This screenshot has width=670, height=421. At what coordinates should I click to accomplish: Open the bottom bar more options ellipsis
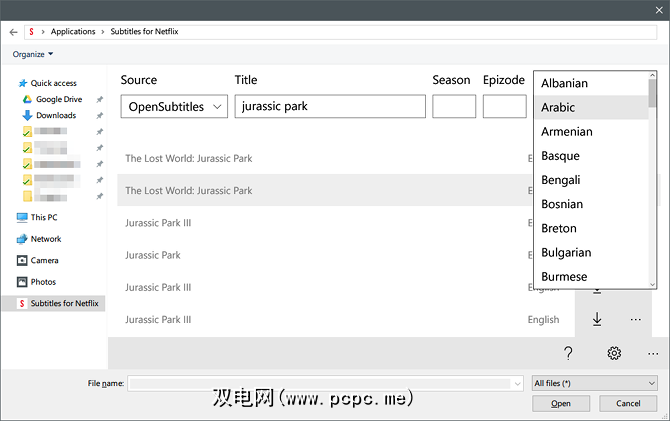(652, 353)
